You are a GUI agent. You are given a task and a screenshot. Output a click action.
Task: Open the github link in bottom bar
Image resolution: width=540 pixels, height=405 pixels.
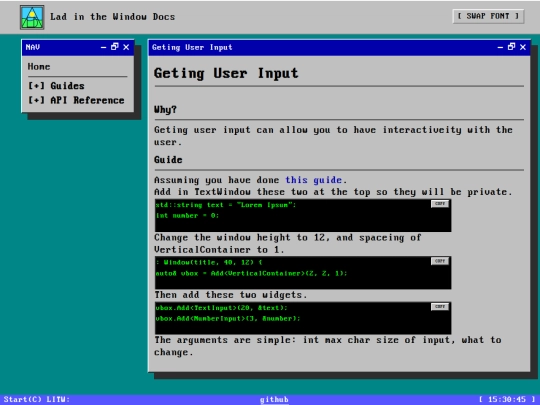(274, 399)
